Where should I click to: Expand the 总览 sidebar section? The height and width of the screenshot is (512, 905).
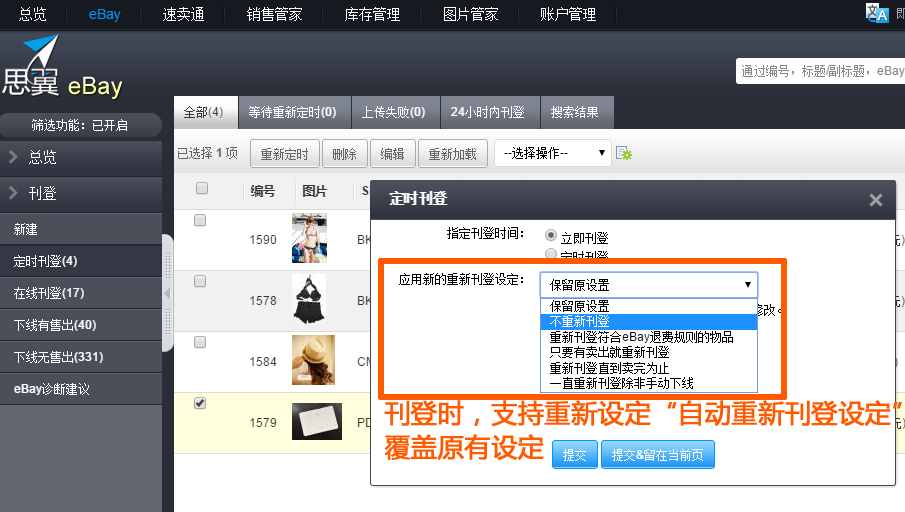(x=81, y=157)
